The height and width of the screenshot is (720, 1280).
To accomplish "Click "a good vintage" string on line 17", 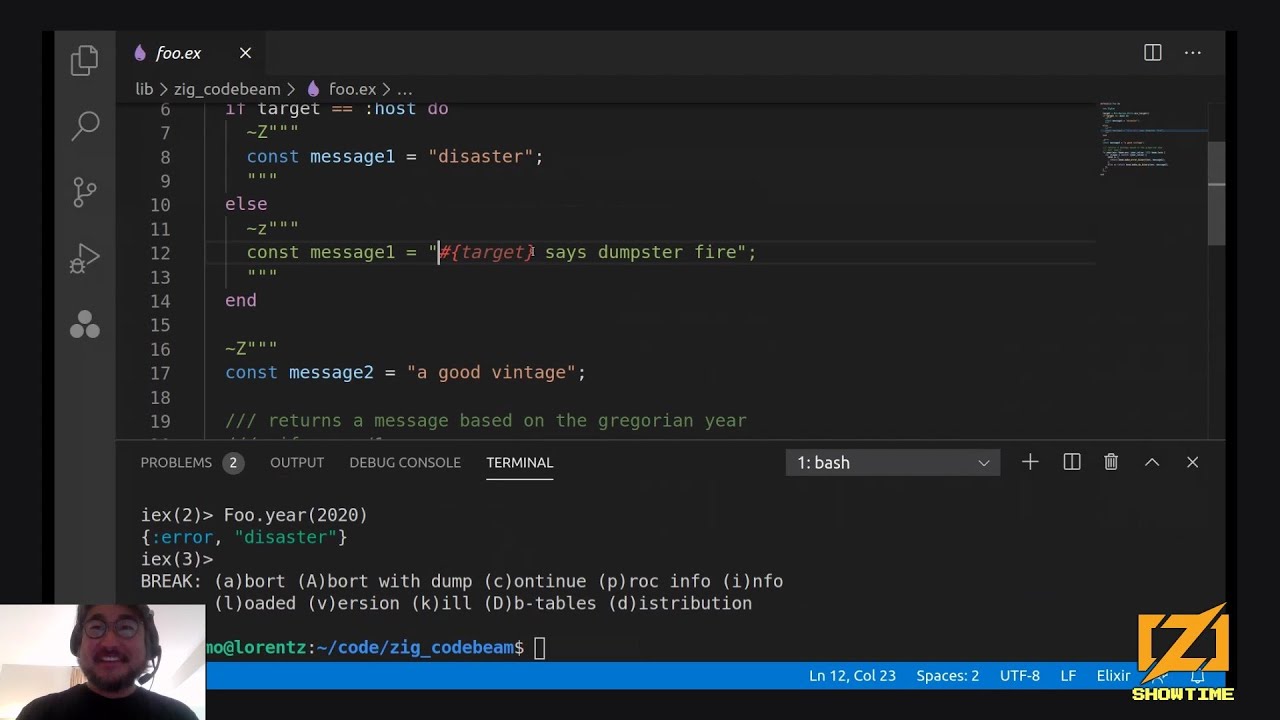I will coord(491,373).
